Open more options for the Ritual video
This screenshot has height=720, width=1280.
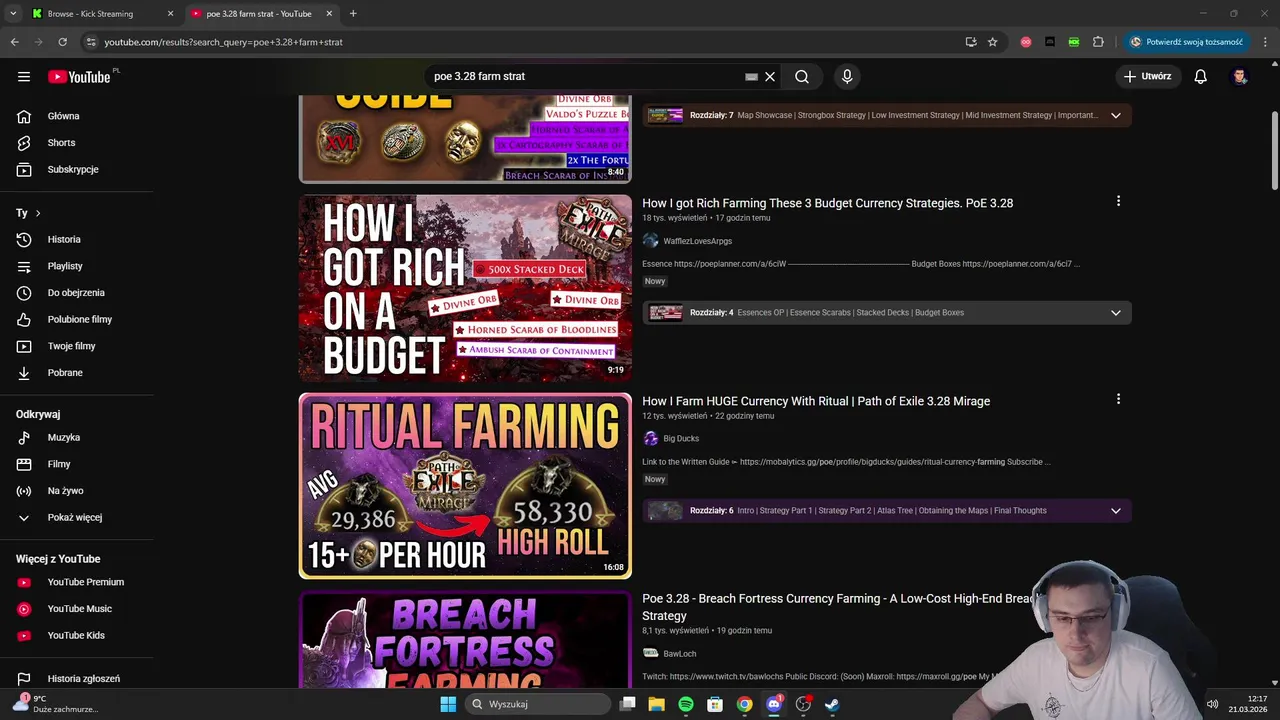1118,399
